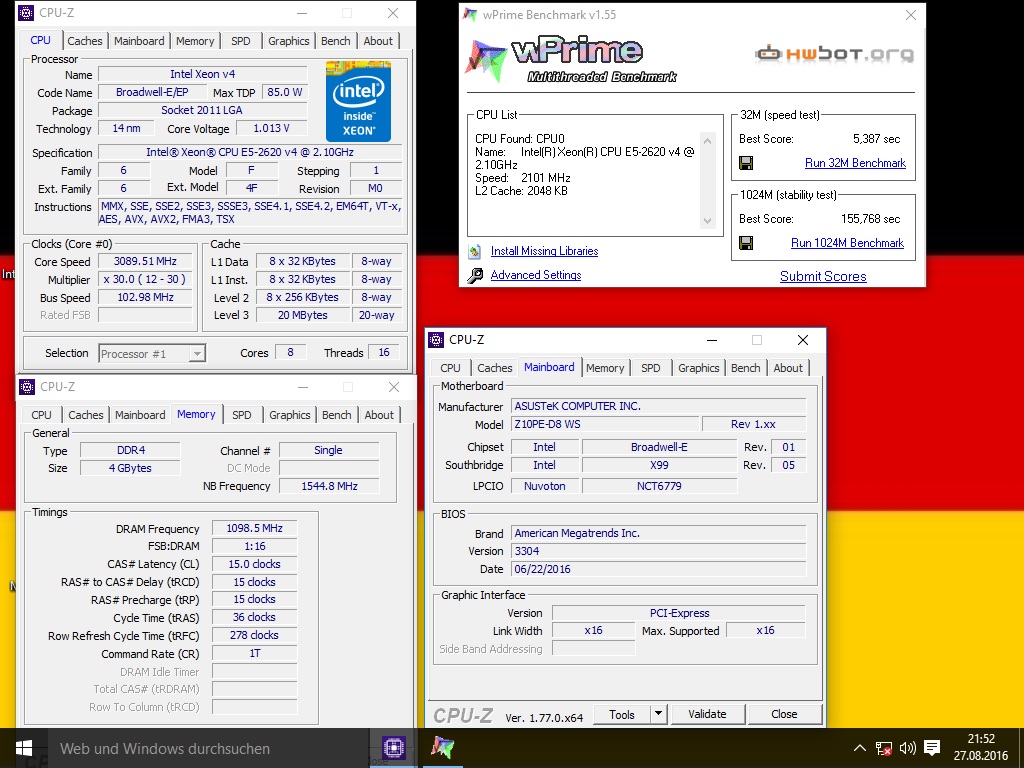Click the memory Size 4 GBytes value

click(130, 468)
